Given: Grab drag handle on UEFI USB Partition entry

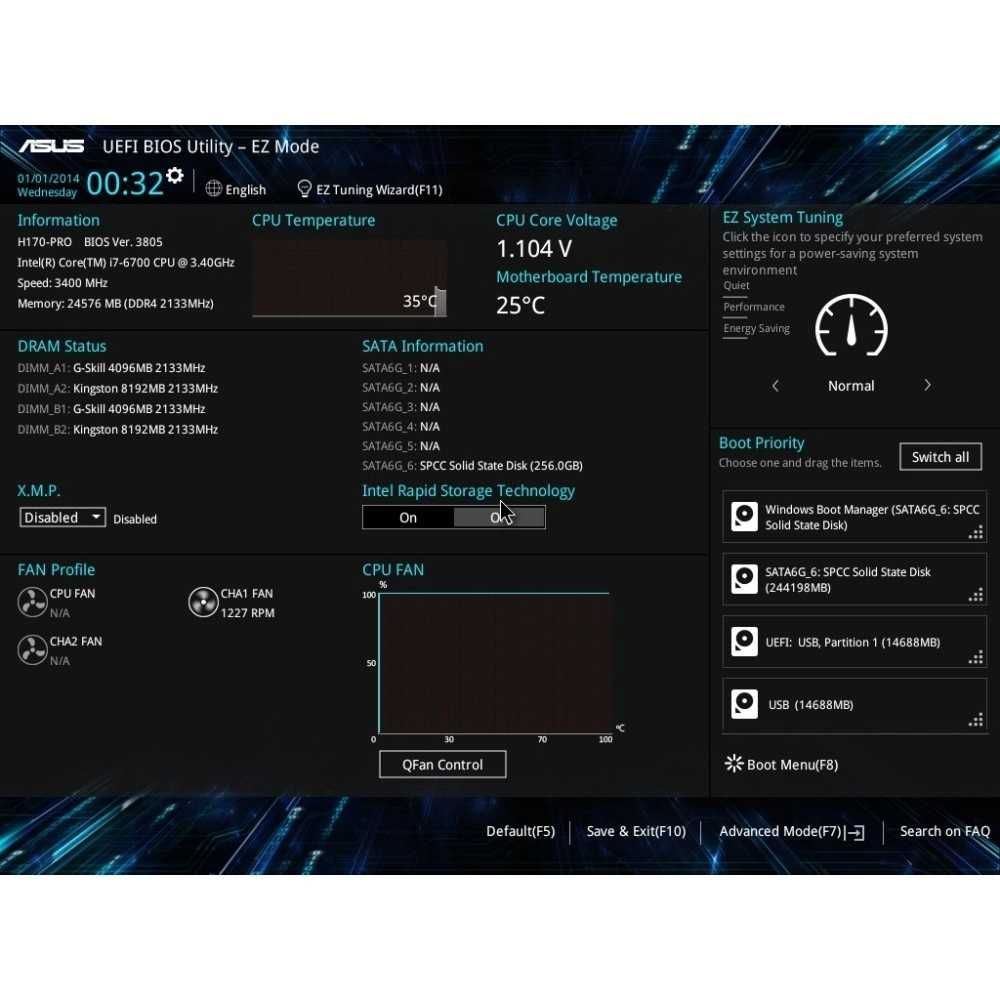Looking at the screenshot, I should 976,658.
